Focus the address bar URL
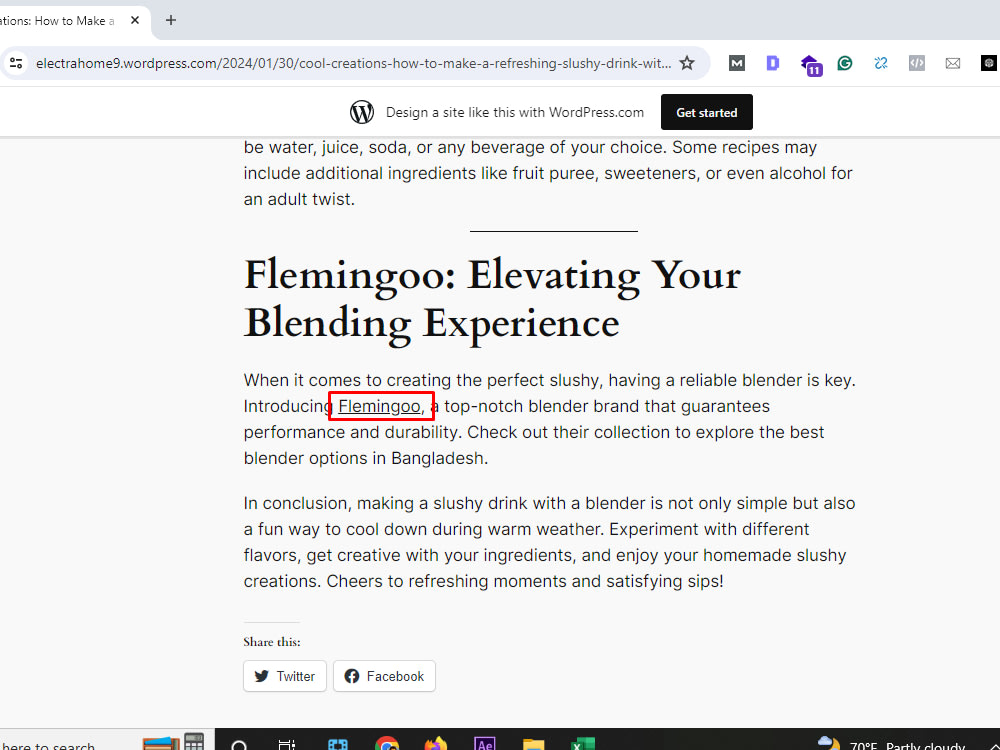Viewport: 1000px width, 750px height. coord(353,63)
